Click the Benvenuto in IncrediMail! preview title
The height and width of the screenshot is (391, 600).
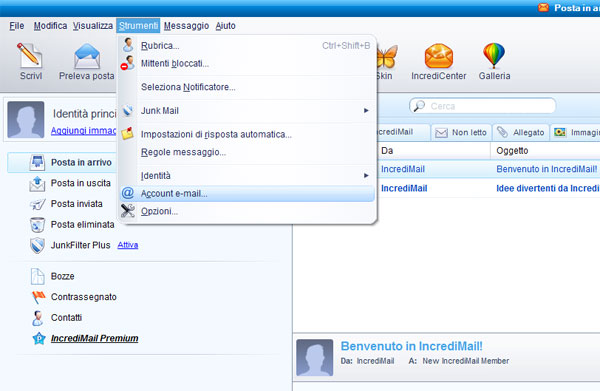pyautogui.click(x=411, y=346)
